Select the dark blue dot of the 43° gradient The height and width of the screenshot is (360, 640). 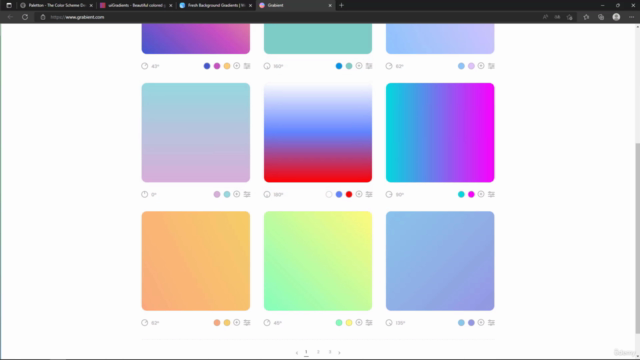(x=207, y=66)
